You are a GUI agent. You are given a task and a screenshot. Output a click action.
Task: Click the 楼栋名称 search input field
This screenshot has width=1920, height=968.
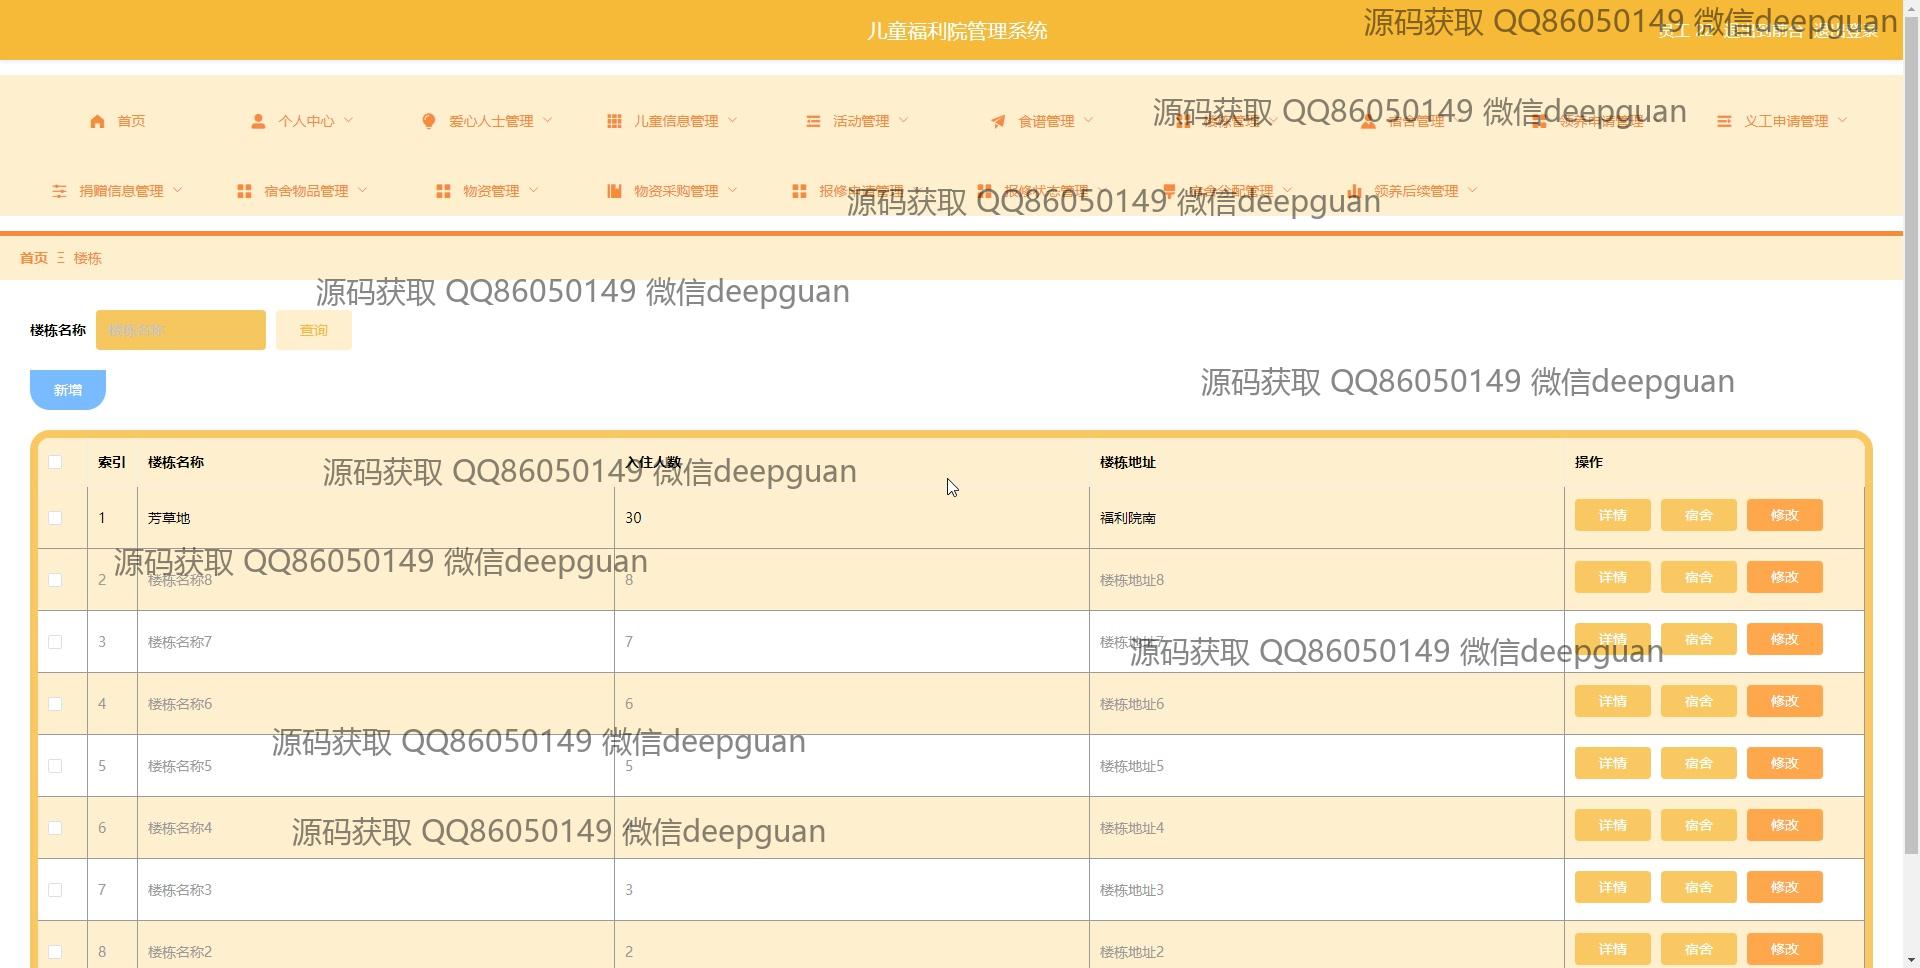[181, 330]
